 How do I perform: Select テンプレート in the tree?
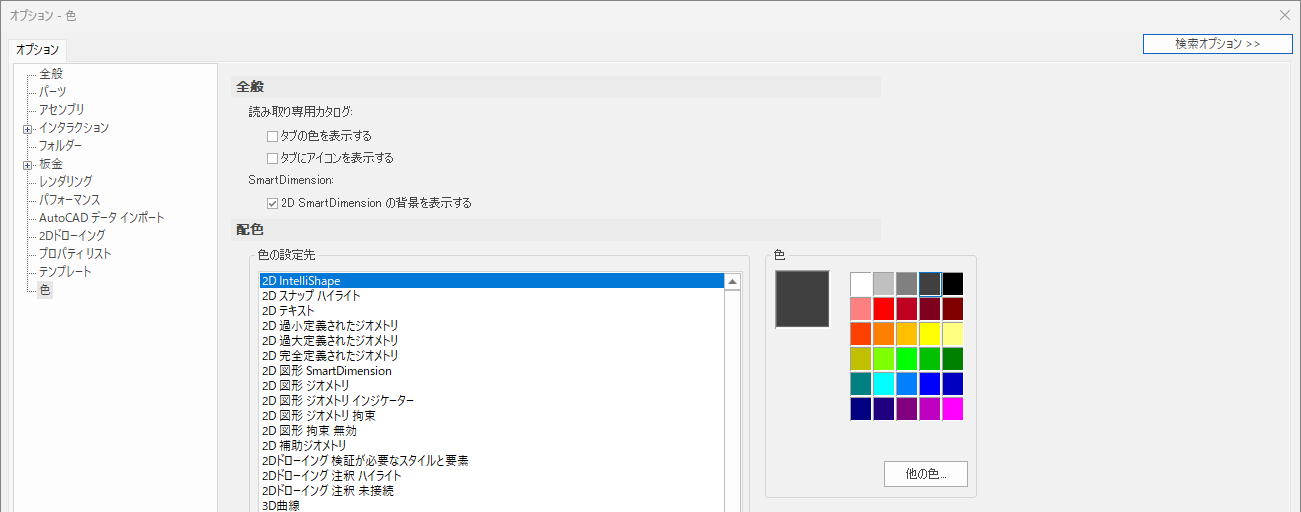point(65,272)
